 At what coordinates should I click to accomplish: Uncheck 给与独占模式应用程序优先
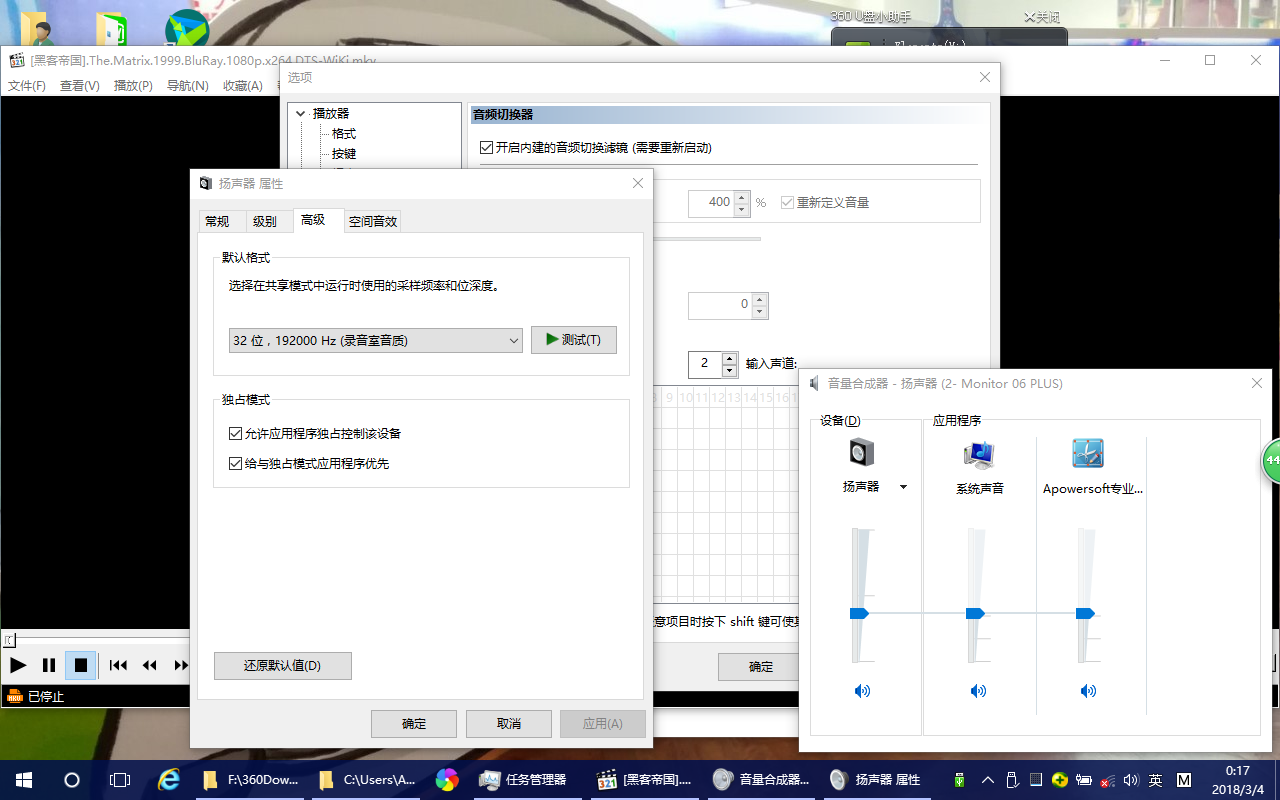[232, 463]
